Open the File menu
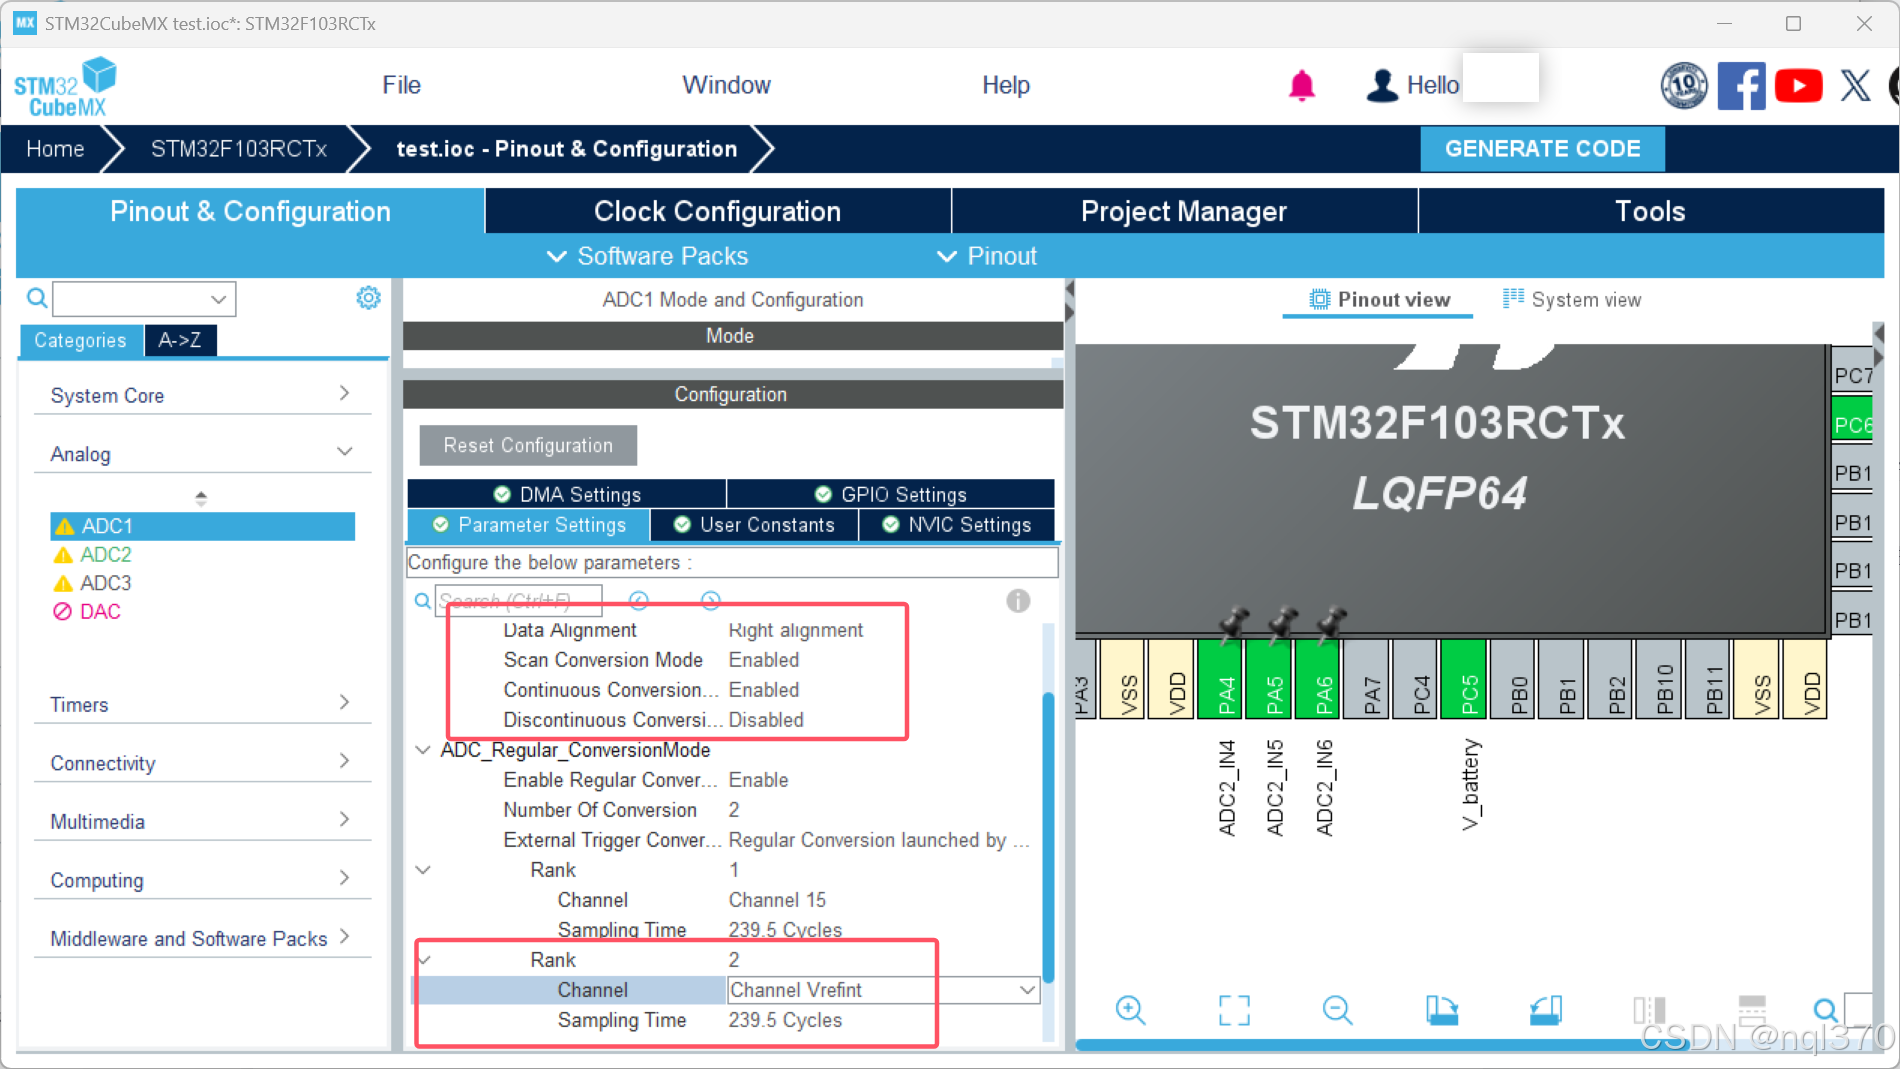The height and width of the screenshot is (1069, 1900). [401, 85]
